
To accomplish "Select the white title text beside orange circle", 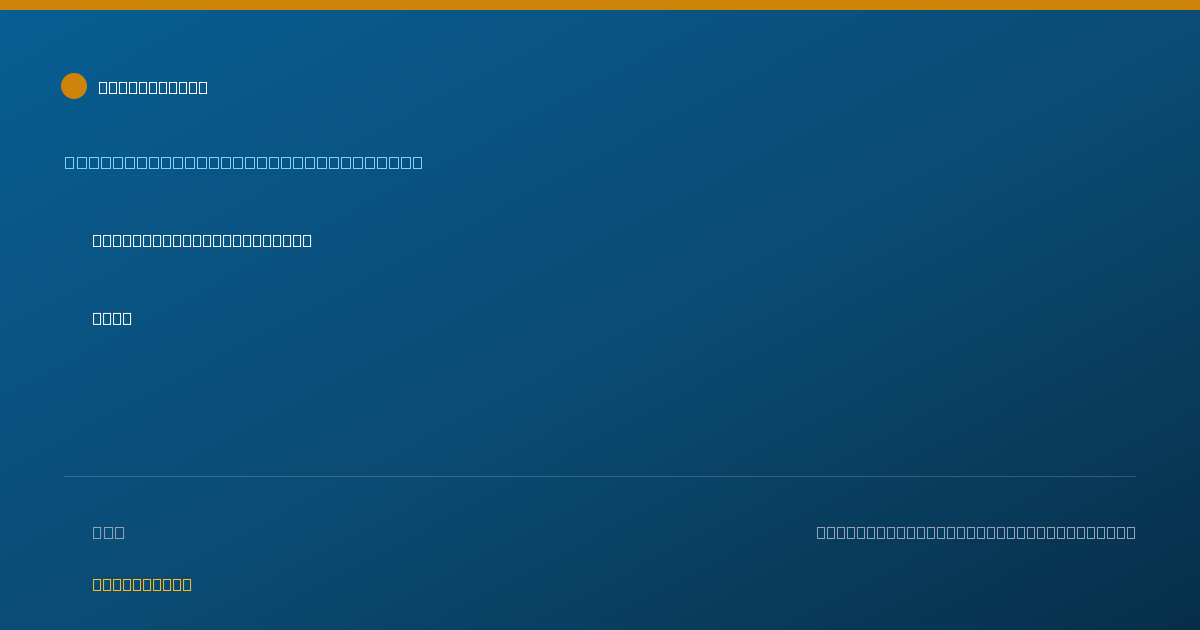I will coord(153,87).
